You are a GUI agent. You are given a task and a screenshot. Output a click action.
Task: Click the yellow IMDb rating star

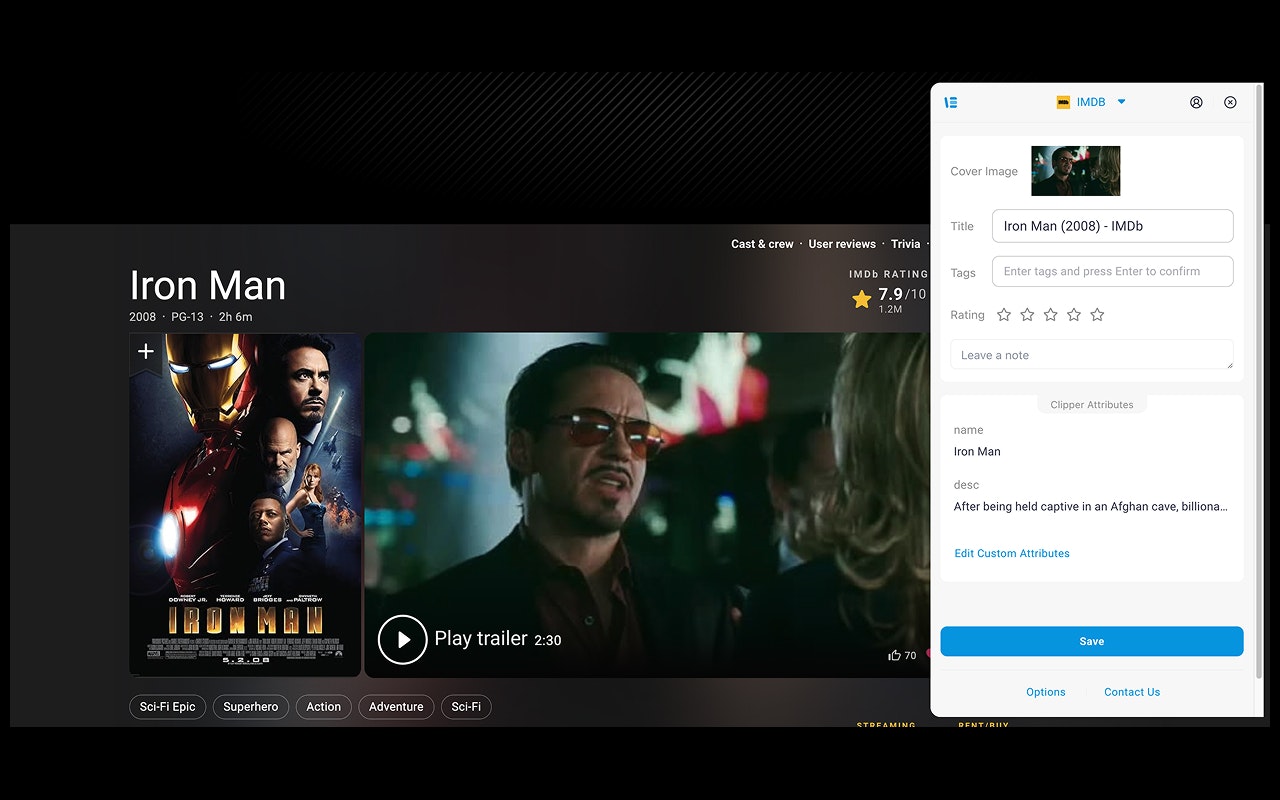[861, 299]
